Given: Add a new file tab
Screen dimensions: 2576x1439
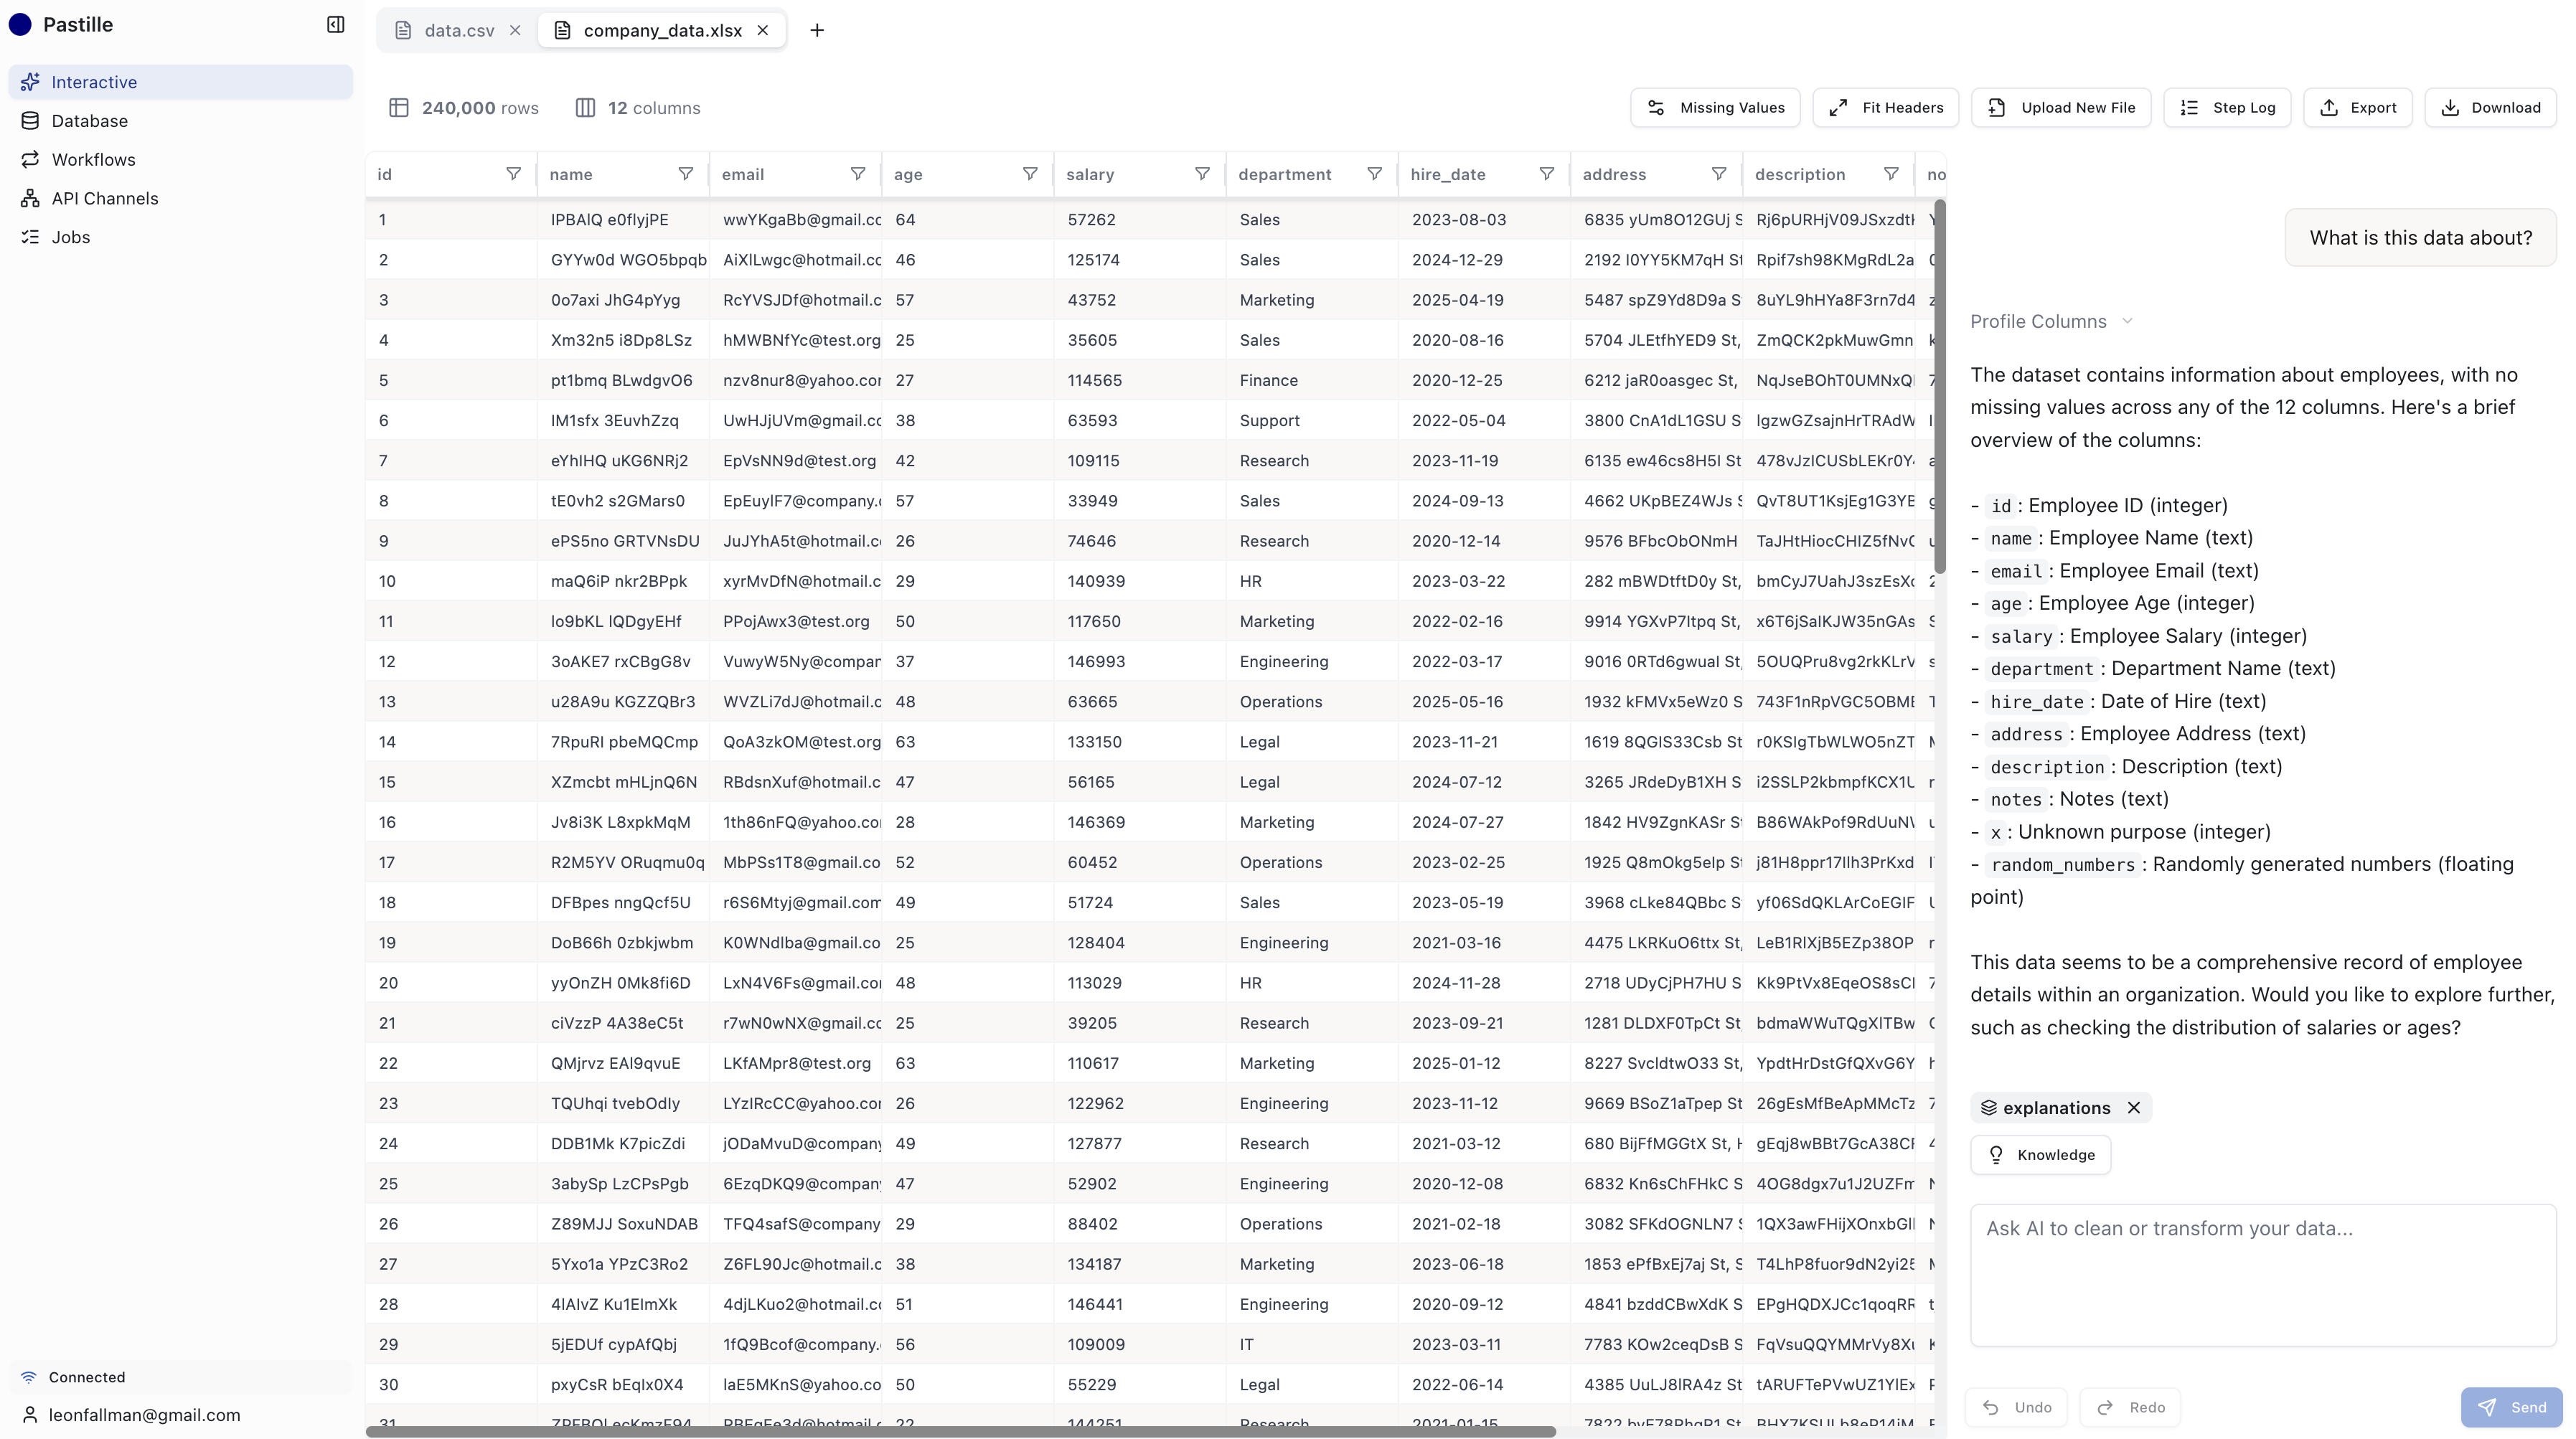Looking at the screenshot, I should pyautogui.click(x=817, y=30).
